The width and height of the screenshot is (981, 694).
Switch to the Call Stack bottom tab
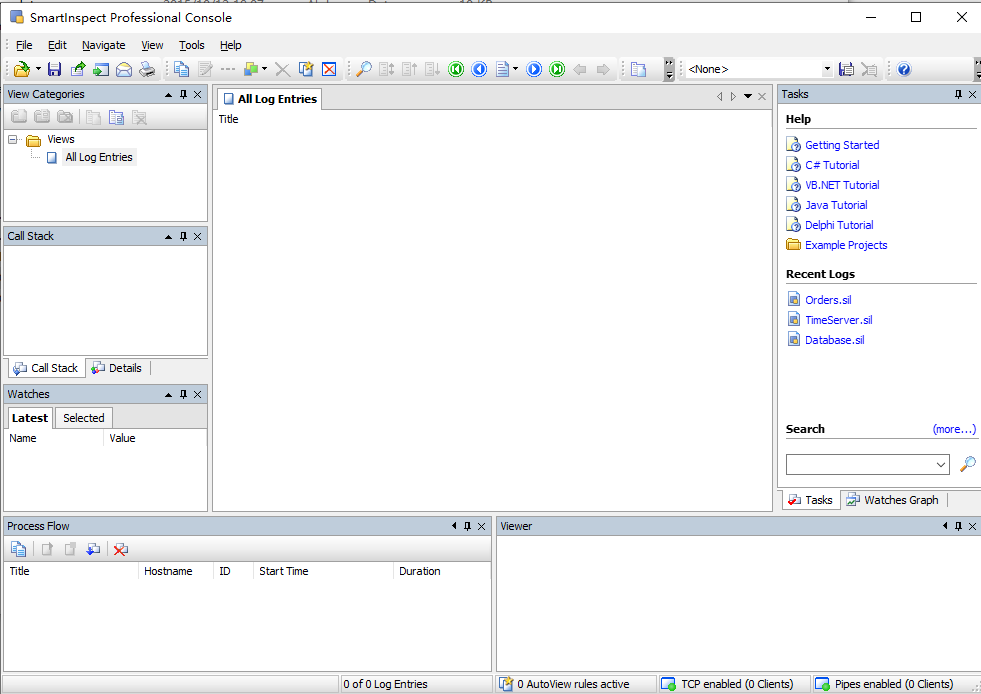(x=46, y=368)
